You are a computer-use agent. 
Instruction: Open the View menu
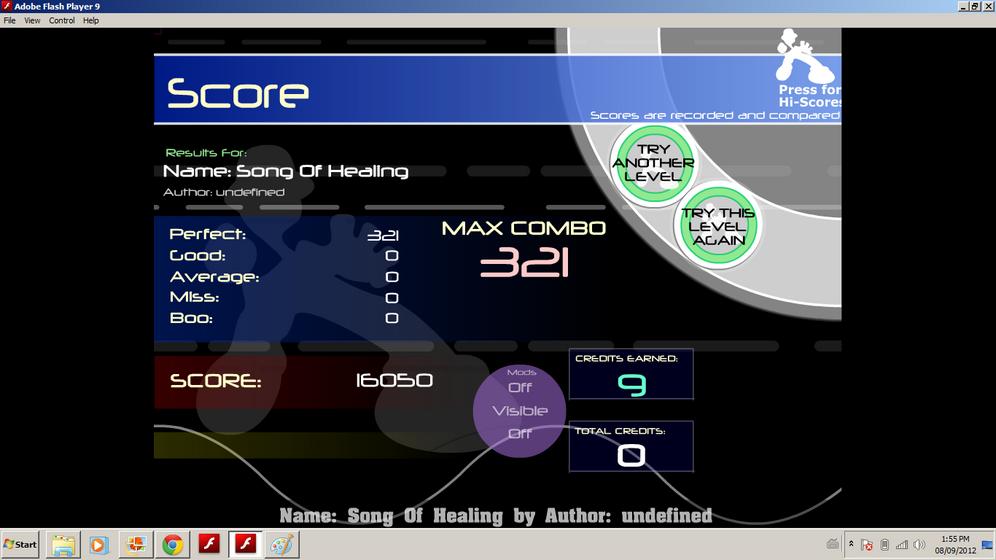[x=32, y=20]
